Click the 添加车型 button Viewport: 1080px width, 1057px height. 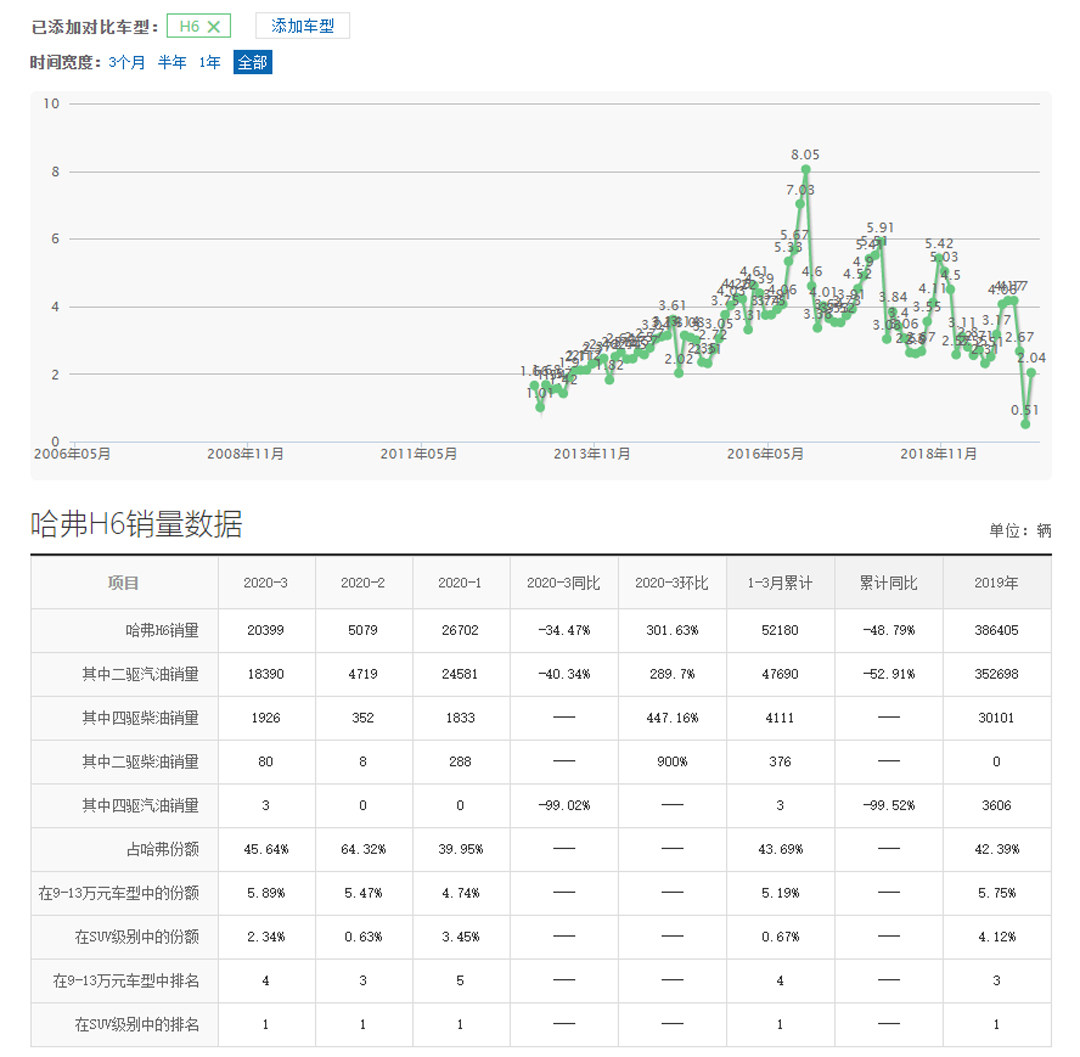click(x=302, y=26)
